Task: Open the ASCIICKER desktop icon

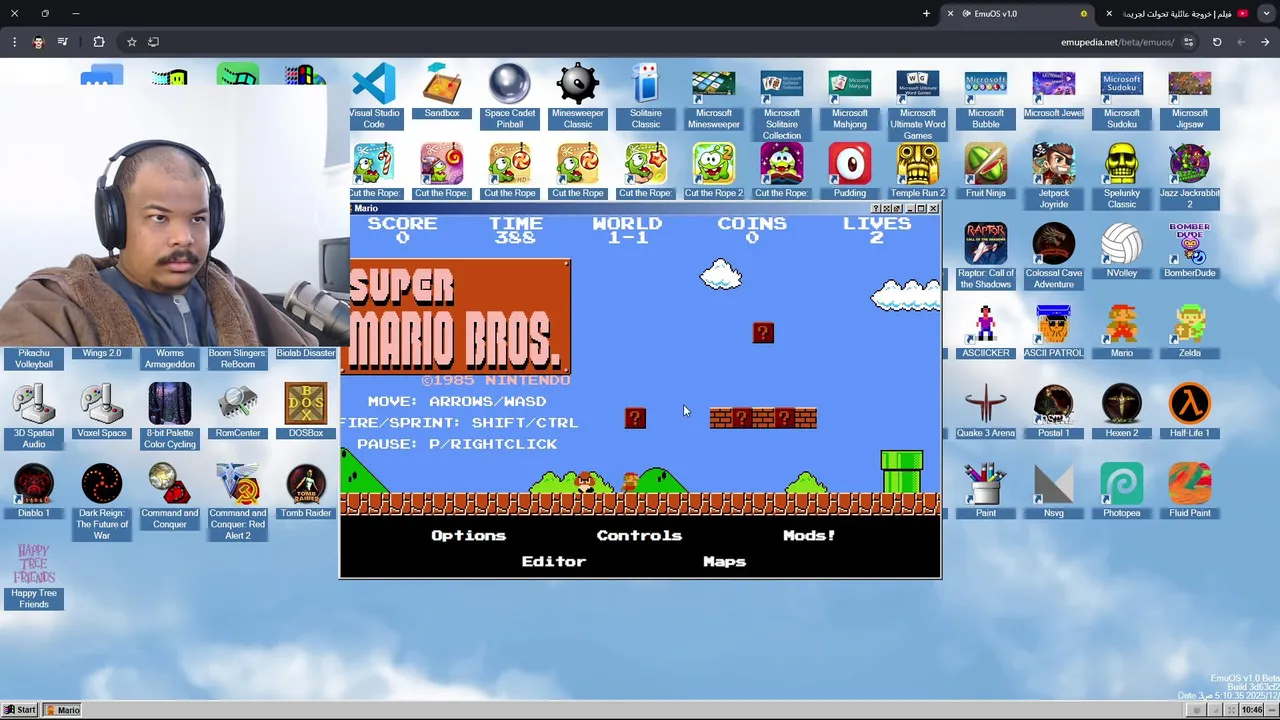Action: click(986, 331)
